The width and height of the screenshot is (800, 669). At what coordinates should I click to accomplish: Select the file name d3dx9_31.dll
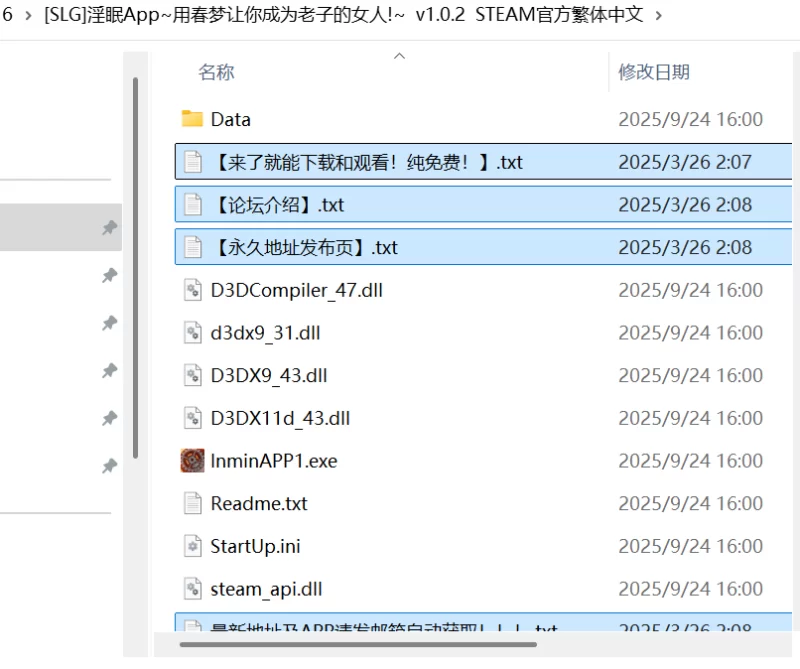tap(265, 333)
